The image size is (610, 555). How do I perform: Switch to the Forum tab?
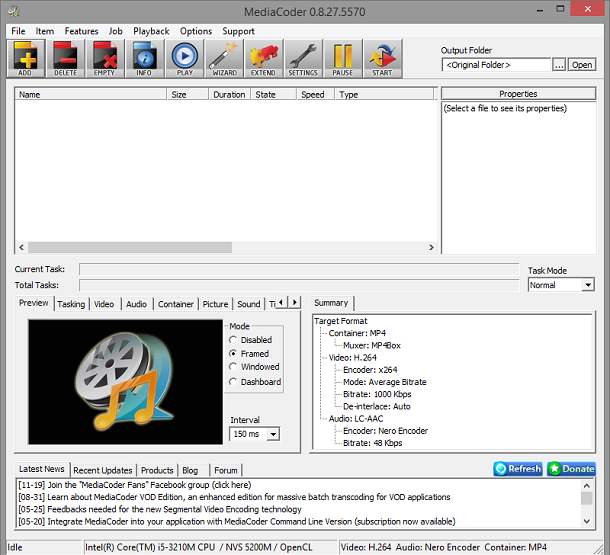[x=226, y=471]
